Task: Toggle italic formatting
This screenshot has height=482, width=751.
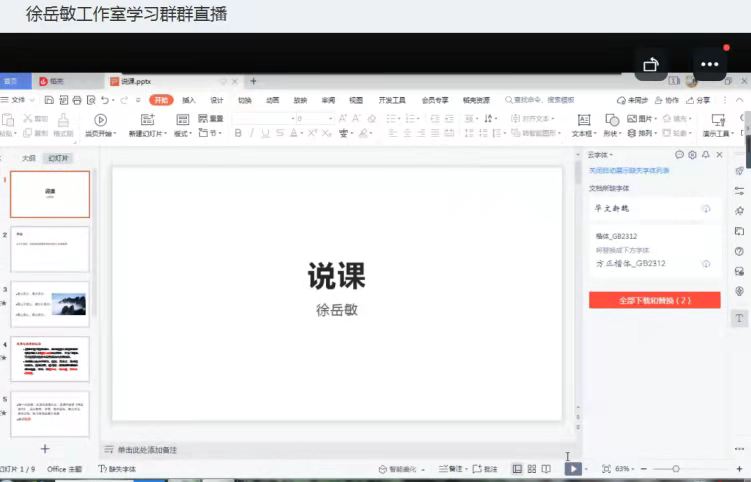Action: [252, 133]
